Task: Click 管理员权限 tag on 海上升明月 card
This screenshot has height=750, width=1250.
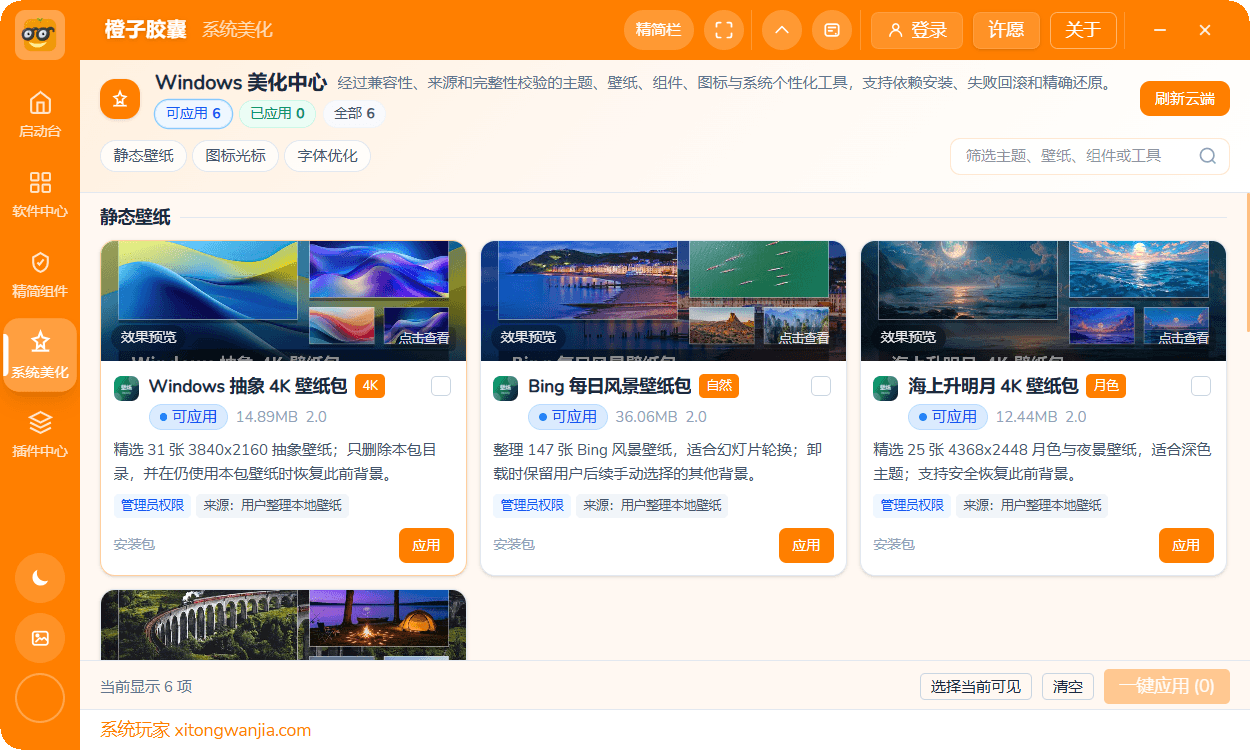Action: [x=913, y=505]
